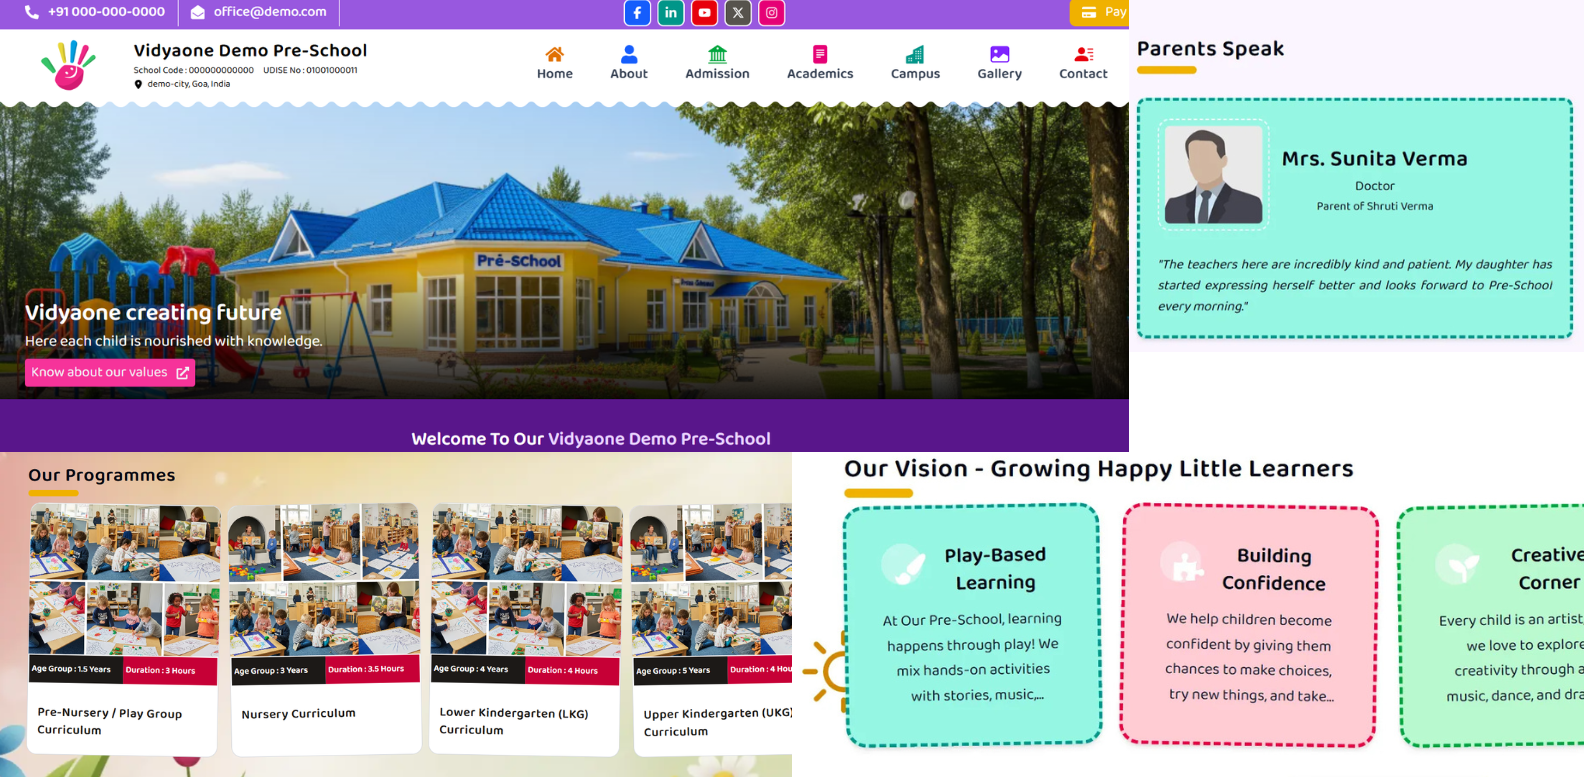Screen dimensions: 1584x777
Task: Open Nursery Curriculum card title
Action: [x=298, y=714]
